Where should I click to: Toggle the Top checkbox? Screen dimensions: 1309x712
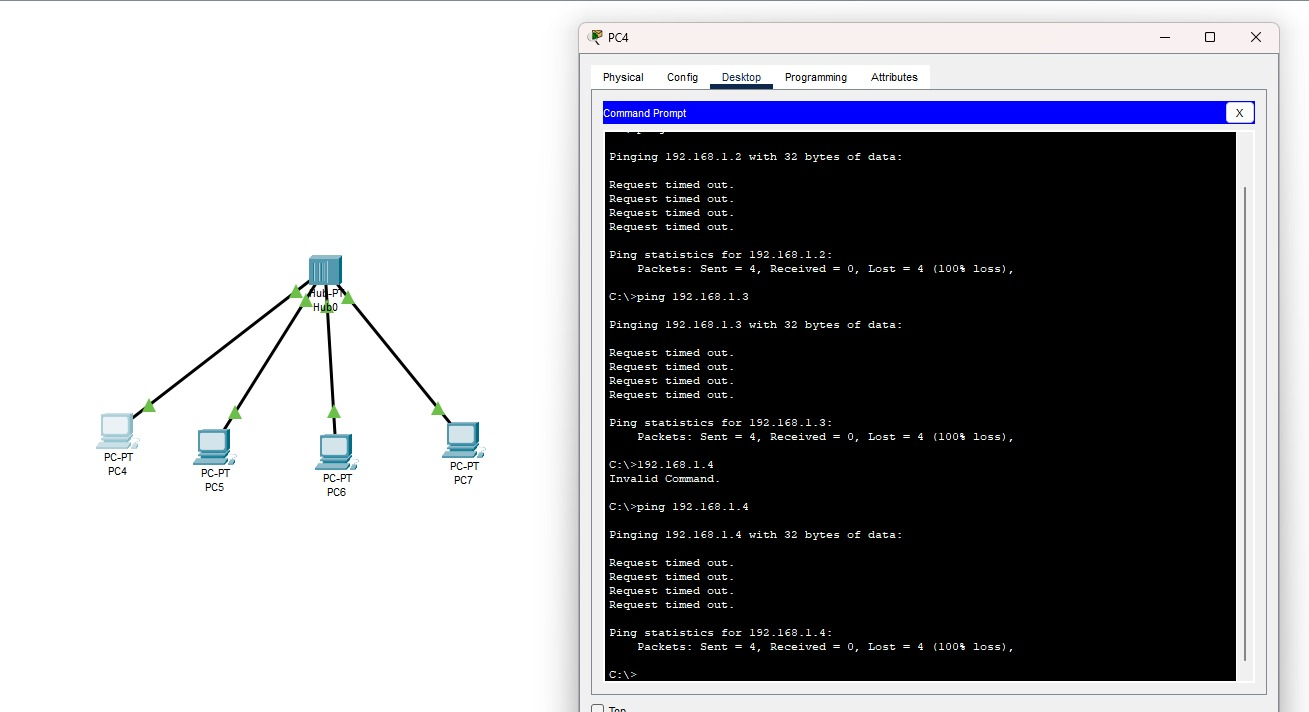pos(597,709)
